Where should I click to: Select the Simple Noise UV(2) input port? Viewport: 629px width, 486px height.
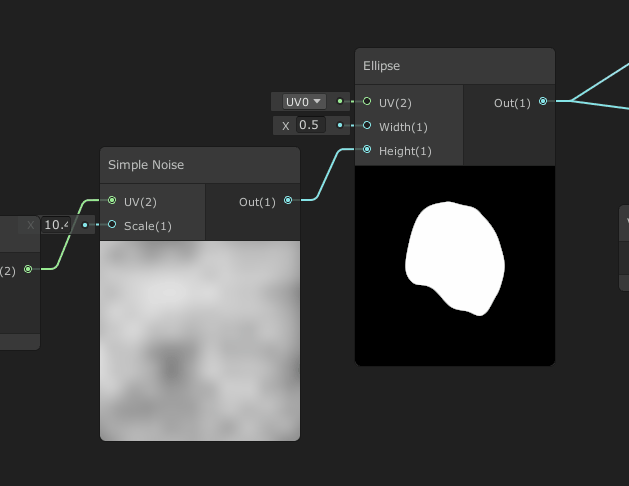coord(112,201)
